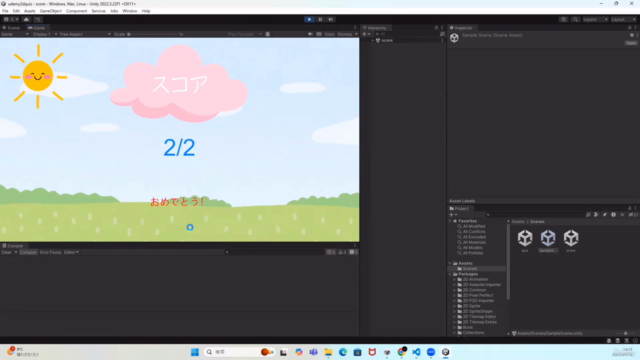Viewport: 640px width, 360px height.
Task: Toggle the Game view shortcuts icon
Action: coord(319,34)
